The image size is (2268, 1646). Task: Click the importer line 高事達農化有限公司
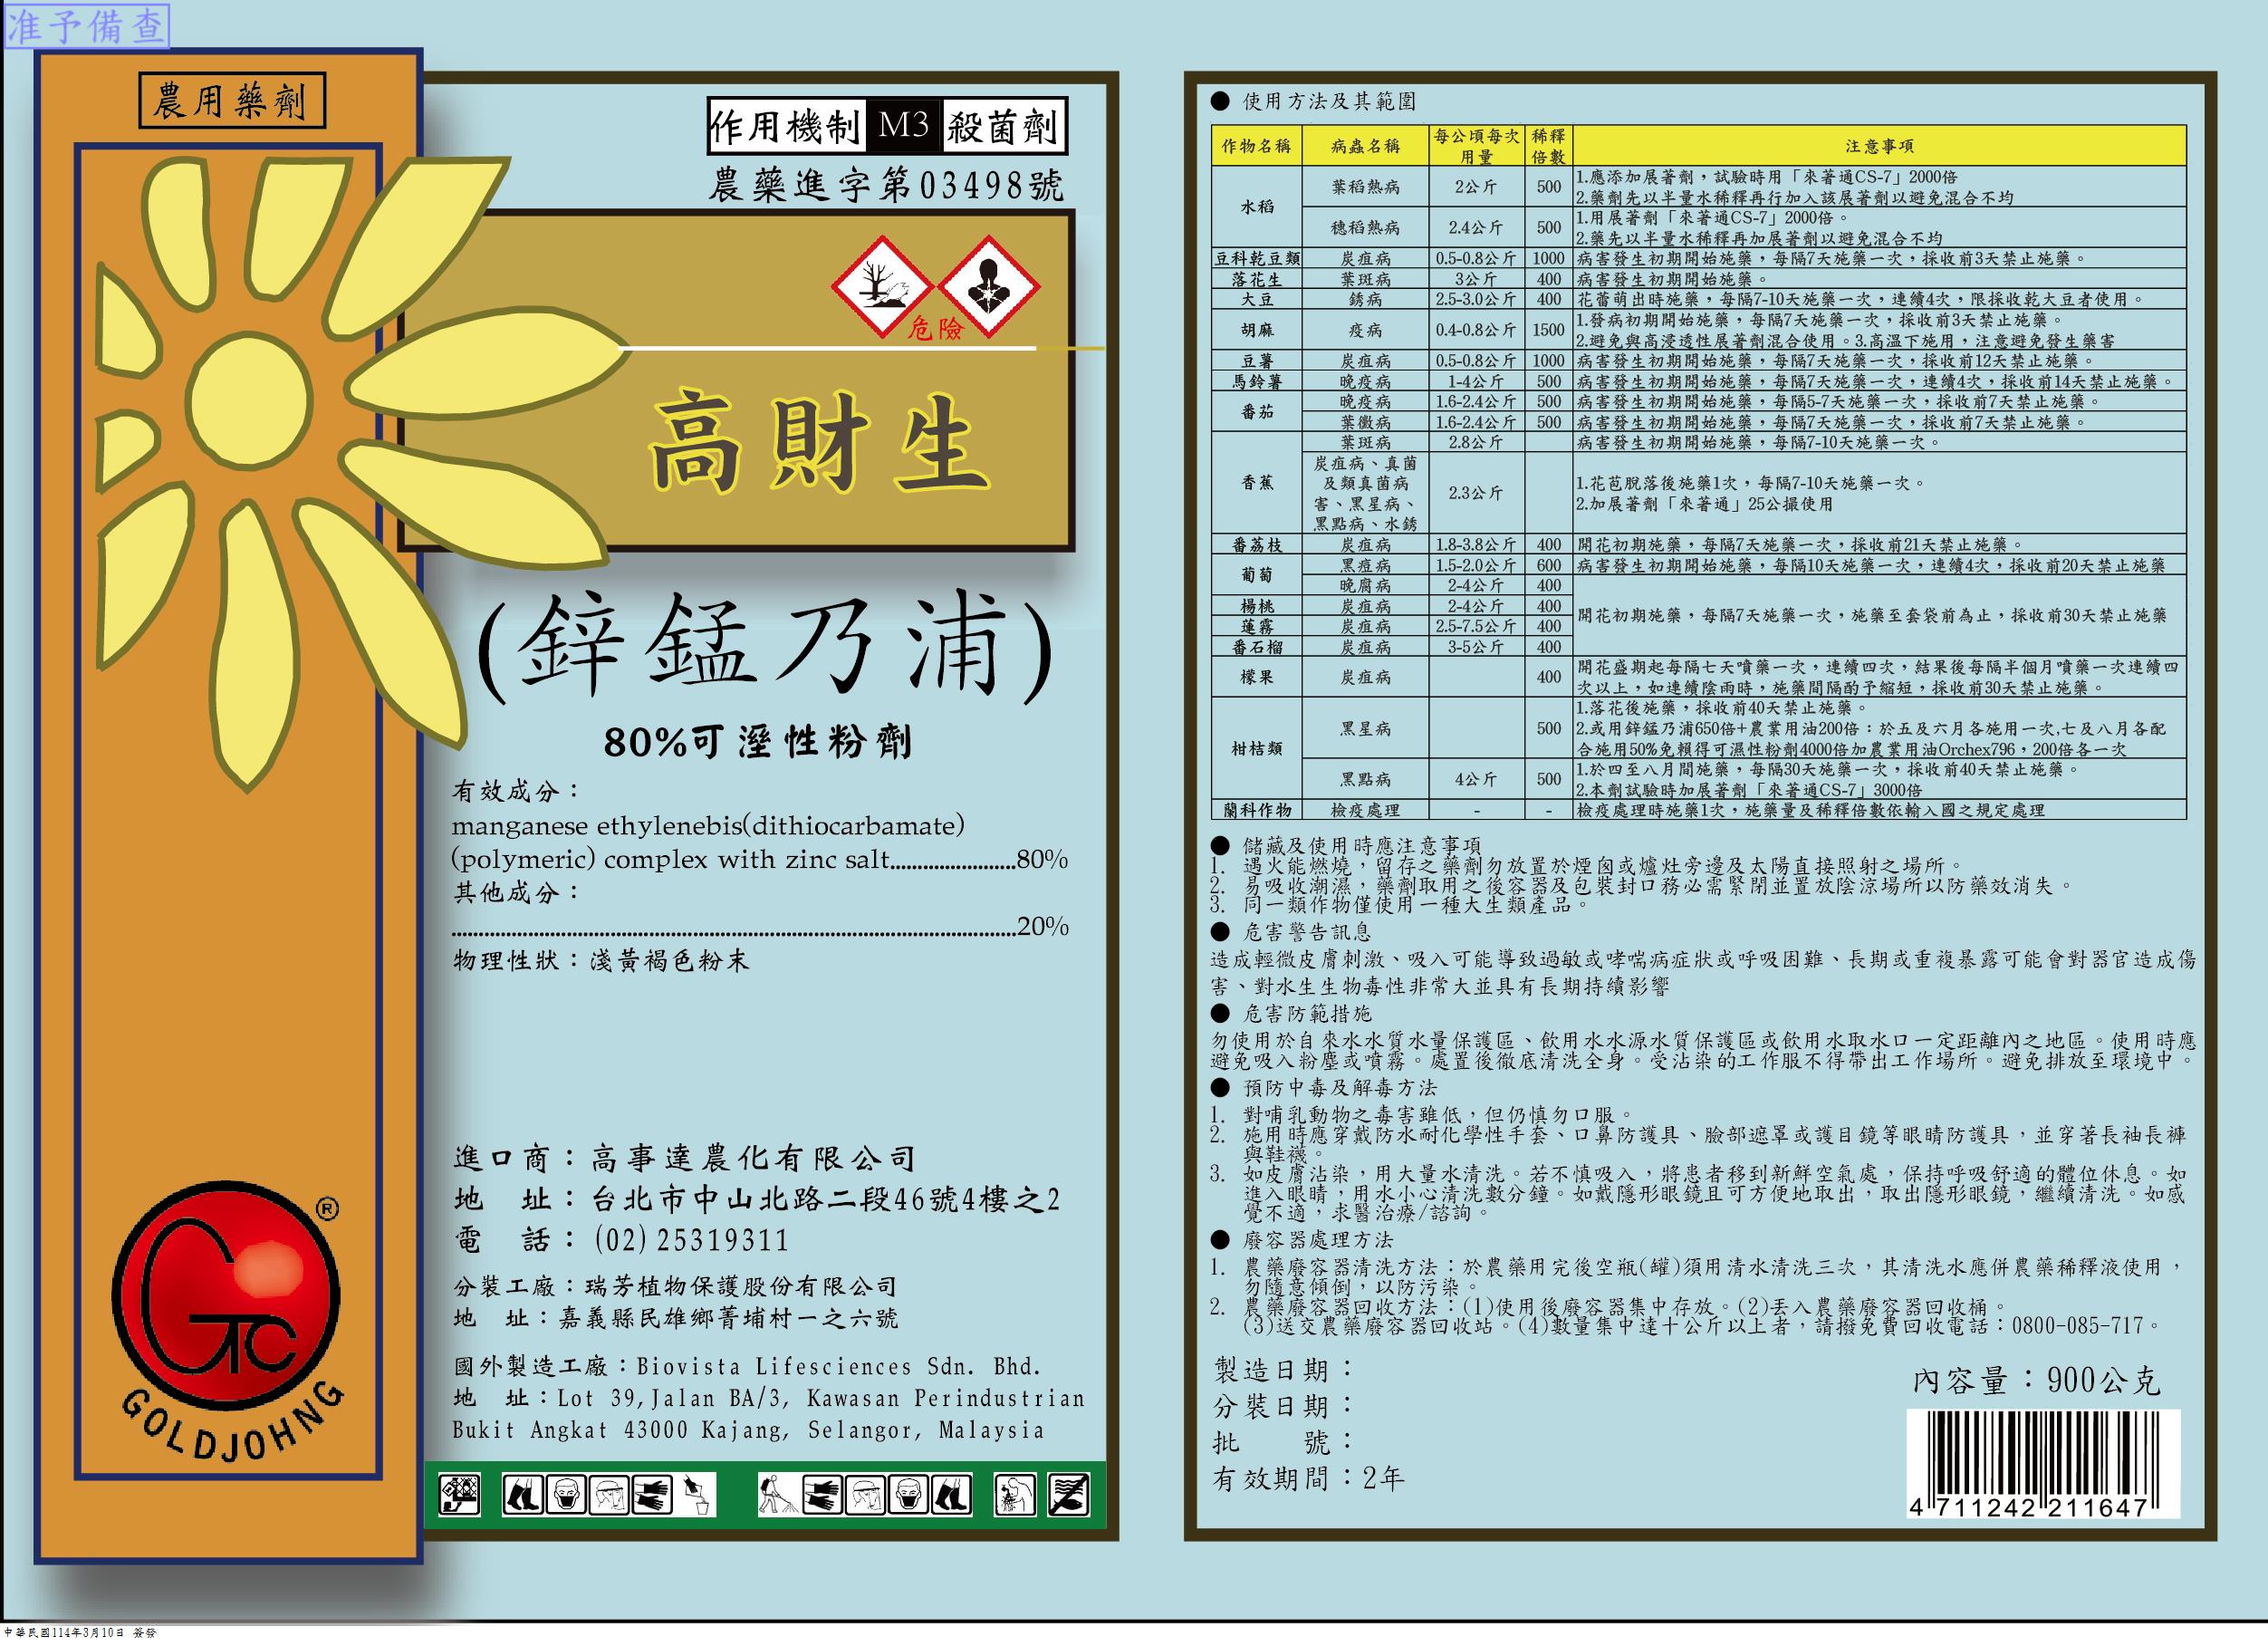pos(684,1159)
